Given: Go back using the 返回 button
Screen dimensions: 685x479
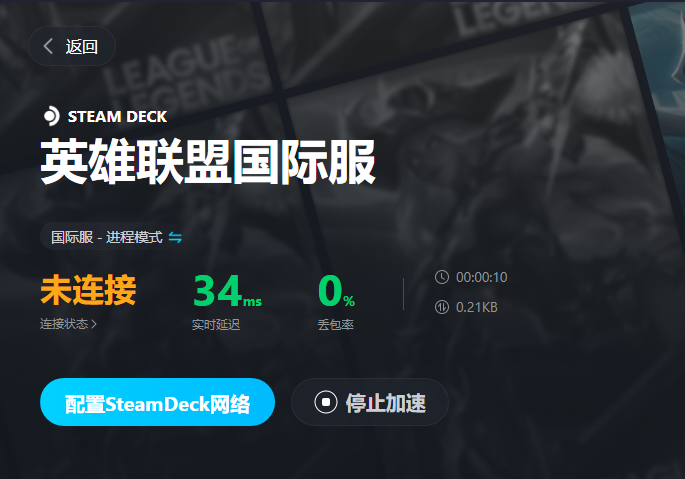Looking at the screenshot, I should (x=72, y=46).
